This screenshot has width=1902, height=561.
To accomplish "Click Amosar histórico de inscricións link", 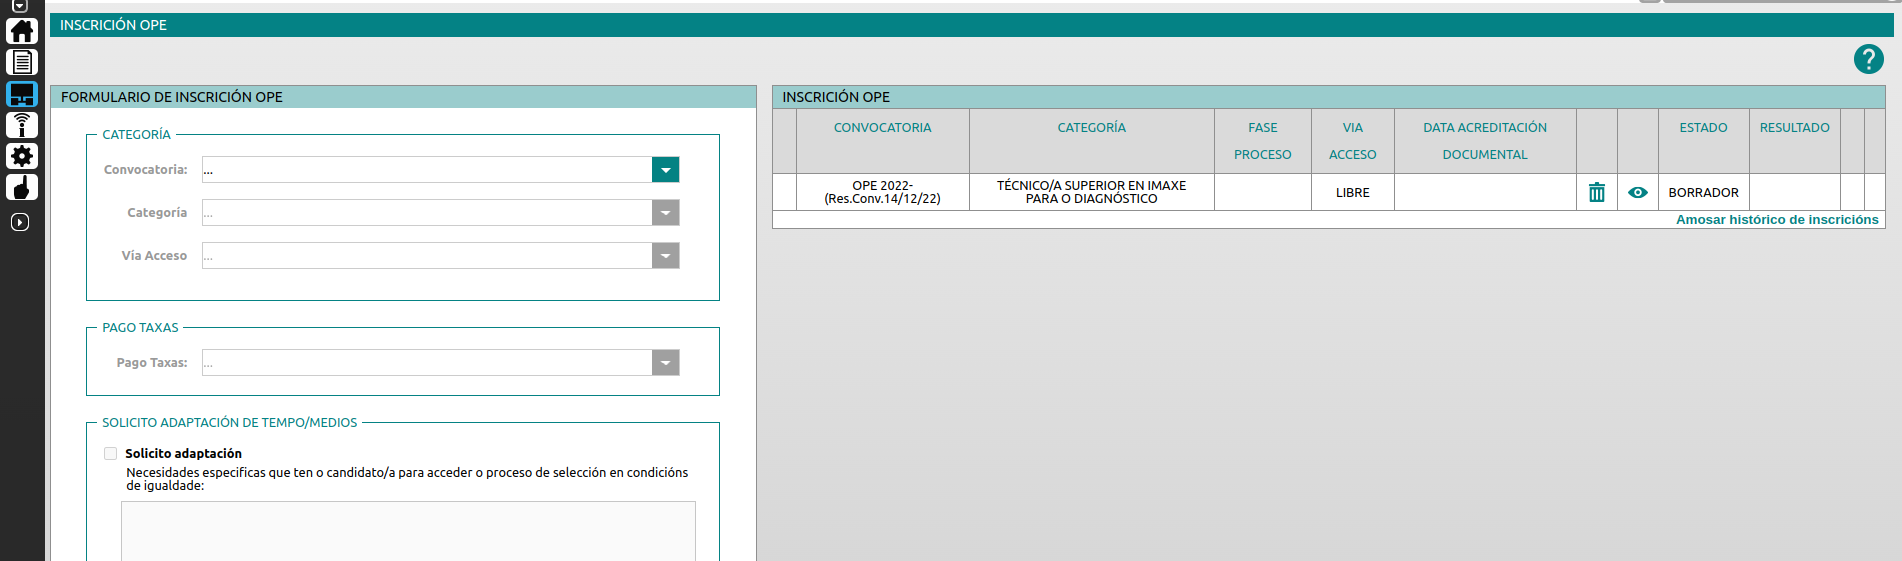I will click(1776, 220).
